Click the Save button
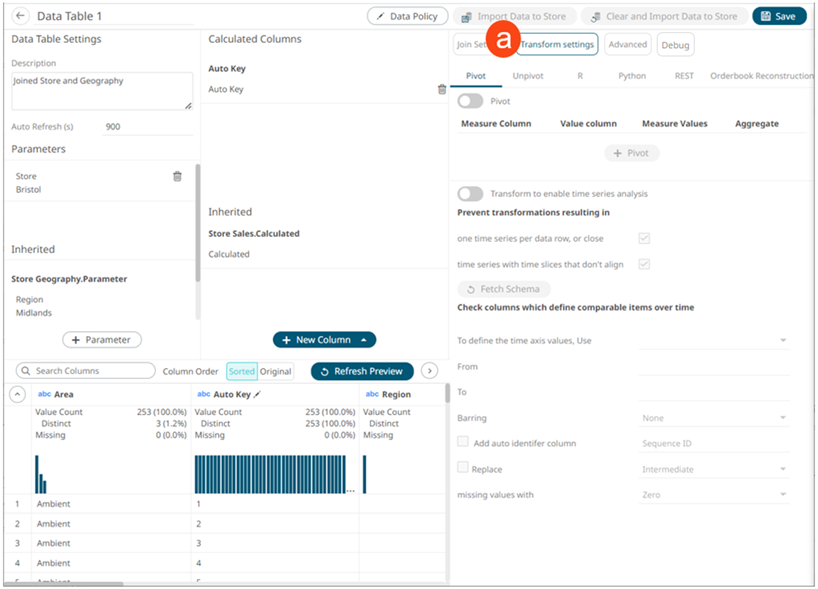The image size is (818, 589). pos(779,16)
